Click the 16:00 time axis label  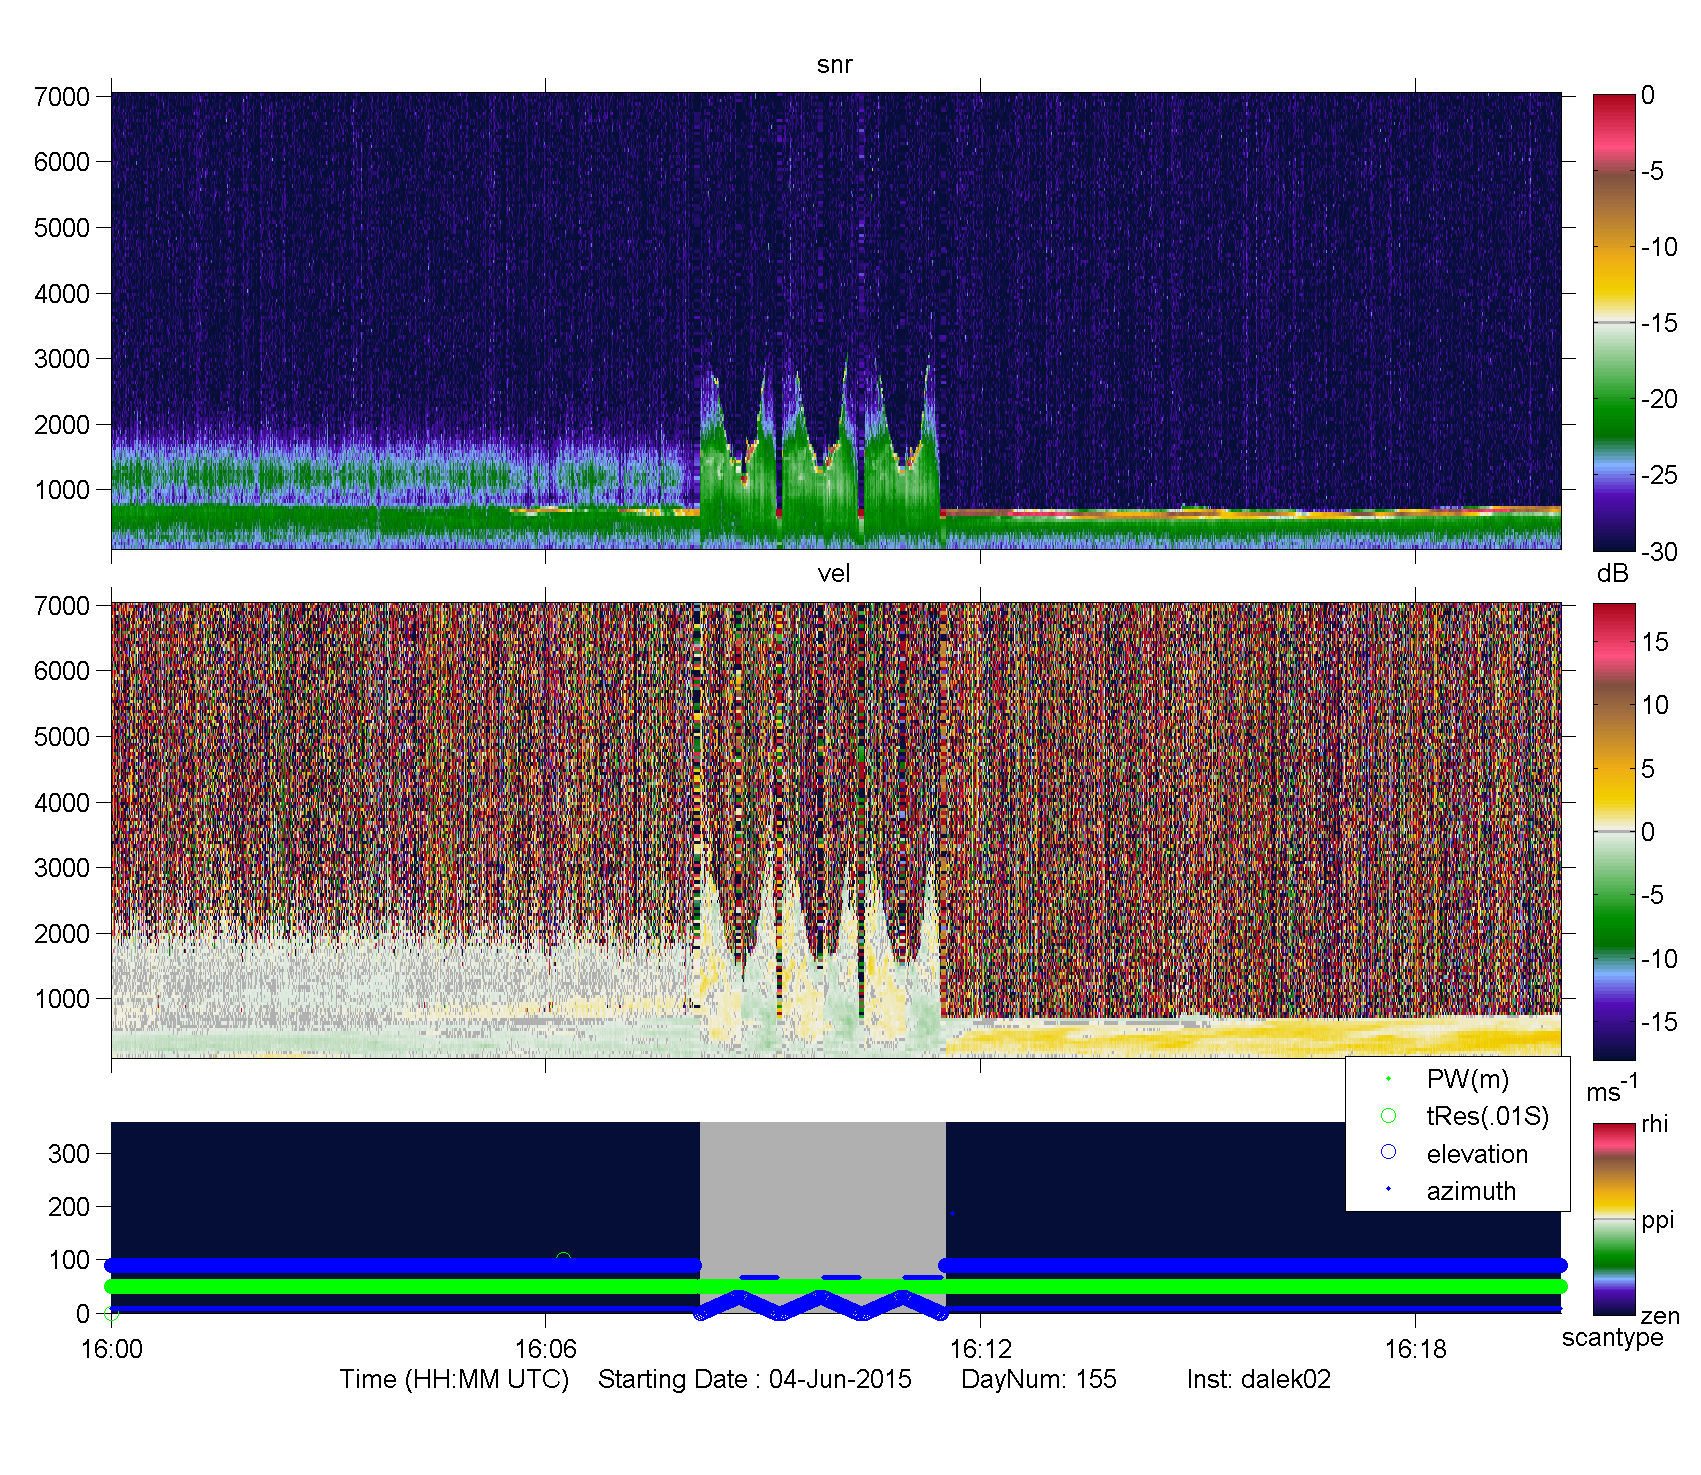[x=111, y=1349]
